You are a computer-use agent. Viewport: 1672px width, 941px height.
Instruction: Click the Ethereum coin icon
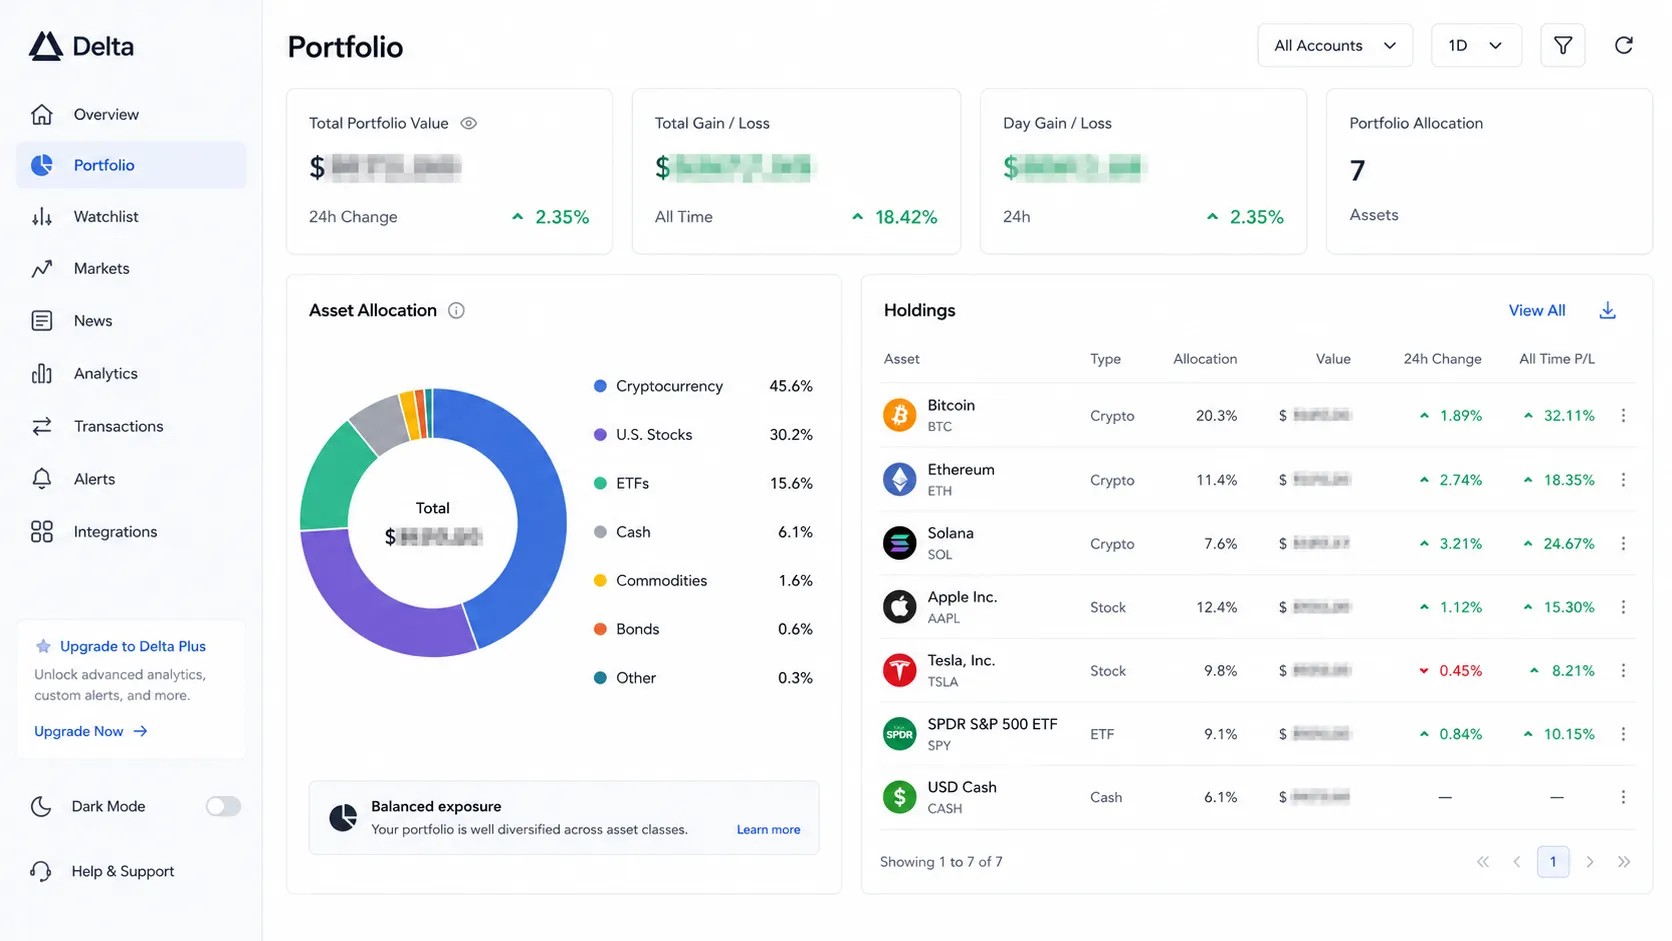coord(899,479)
